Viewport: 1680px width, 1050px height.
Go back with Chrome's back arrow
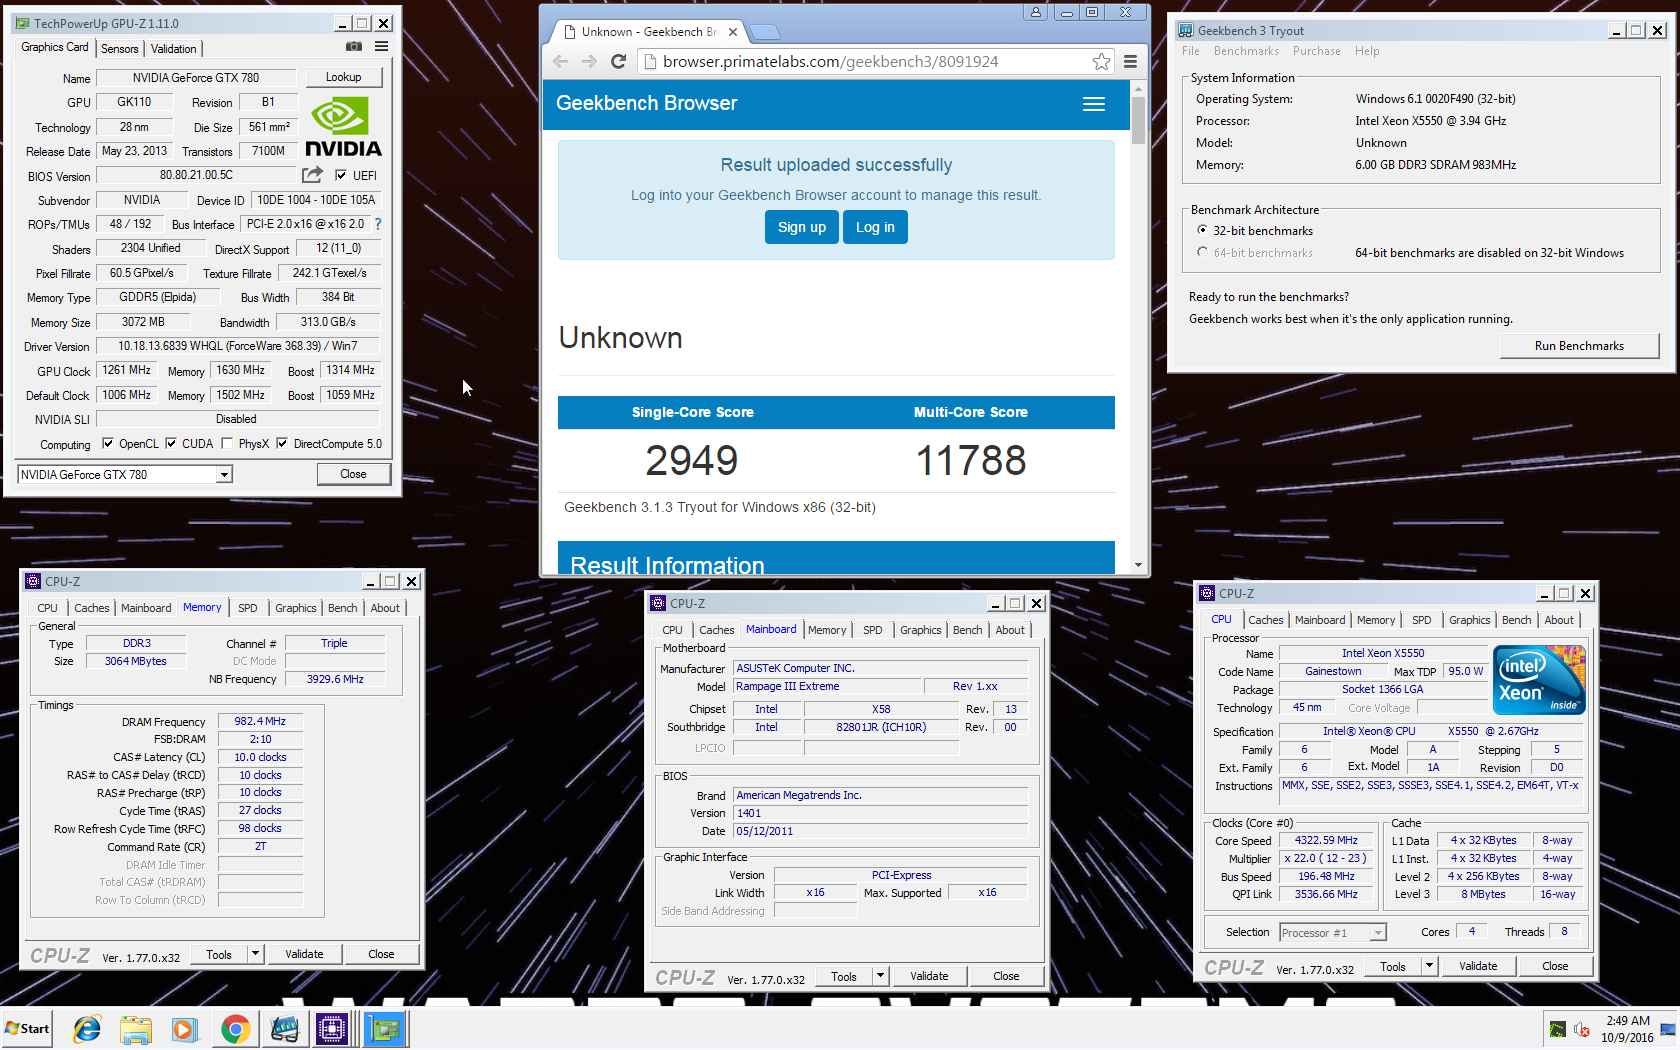[x=560, y=62]
